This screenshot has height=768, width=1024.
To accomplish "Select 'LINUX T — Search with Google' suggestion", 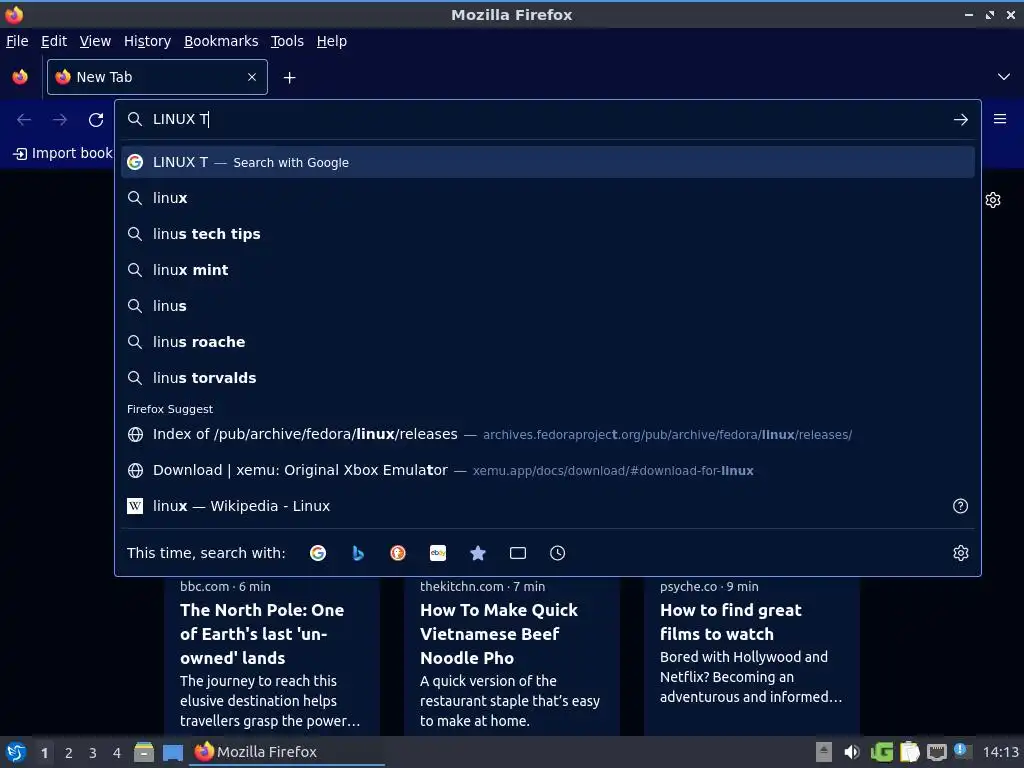I will 547,162.
